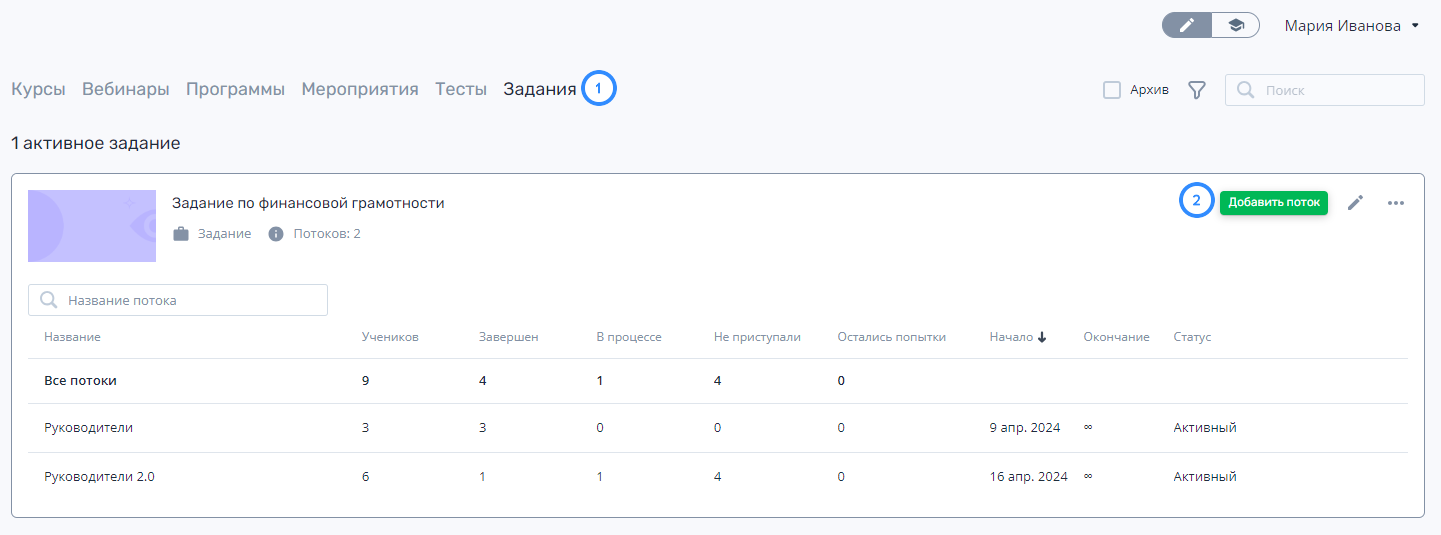The height and width of the screenshot is (535, 1441).
Task: Click the Задание по финансовой грамотности title
Action: click(x=308, y=203)
